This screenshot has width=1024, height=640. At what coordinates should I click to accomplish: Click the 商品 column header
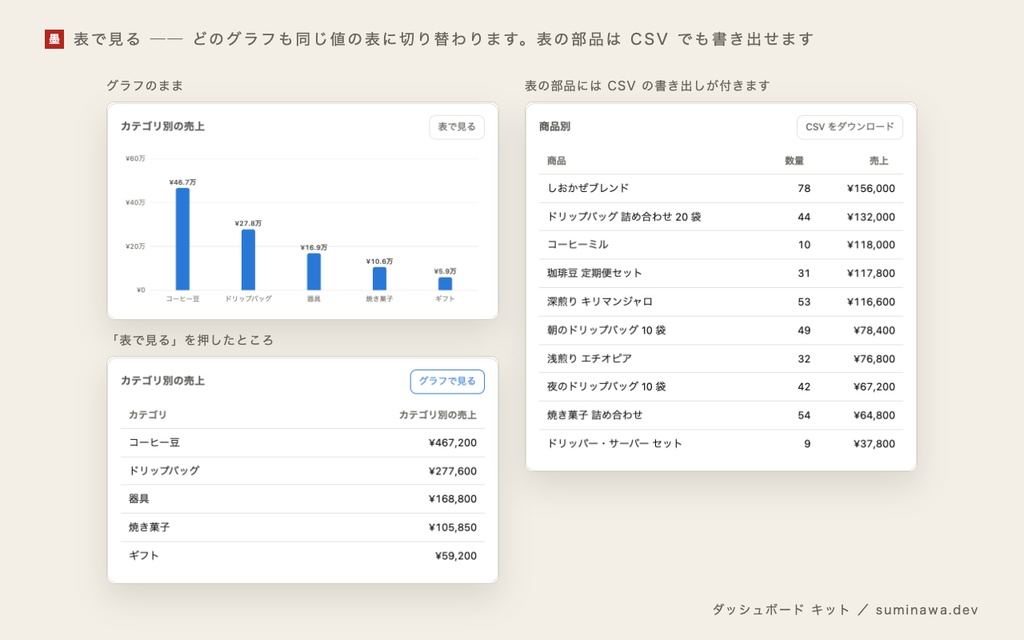(x=556, y=161)
